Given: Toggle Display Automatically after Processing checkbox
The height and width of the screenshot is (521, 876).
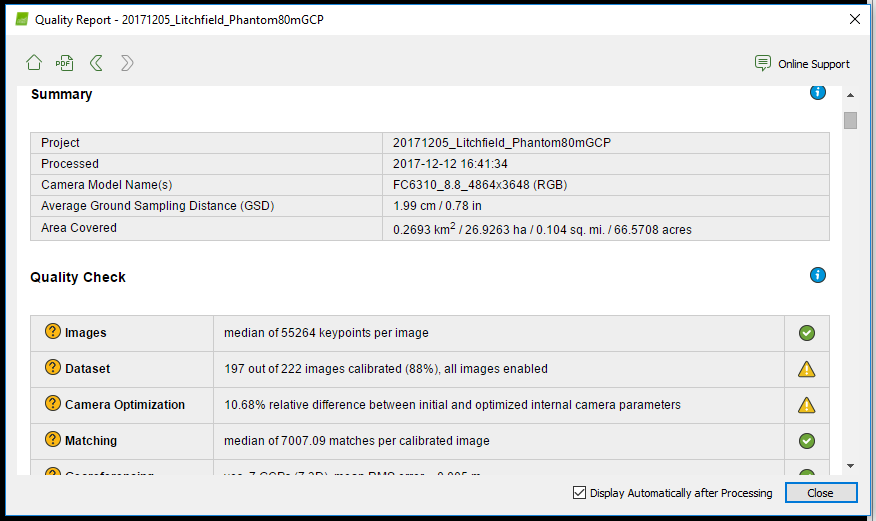Looking at the screenshot, I should click(579, 493).
